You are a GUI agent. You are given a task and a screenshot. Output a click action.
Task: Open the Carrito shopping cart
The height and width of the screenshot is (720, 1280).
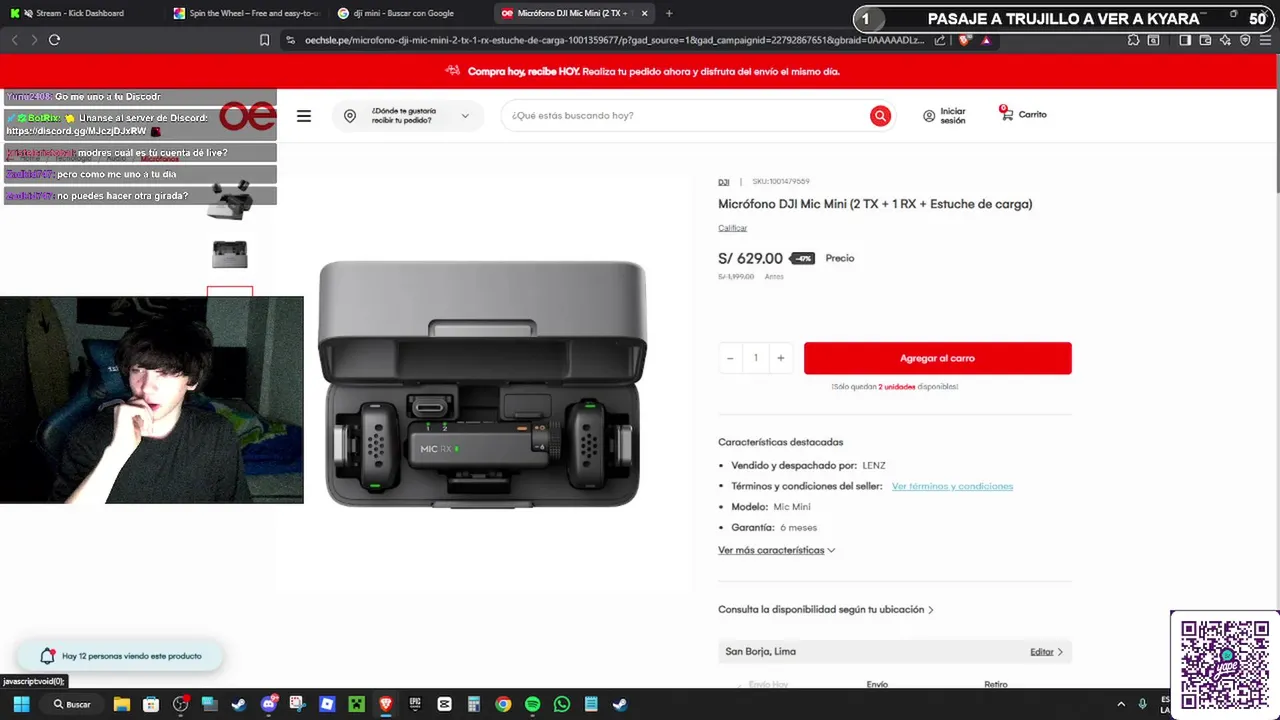1023,114
